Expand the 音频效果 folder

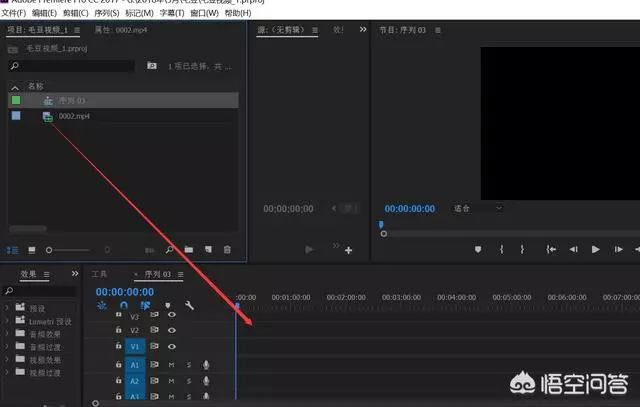tap(6, 334)
